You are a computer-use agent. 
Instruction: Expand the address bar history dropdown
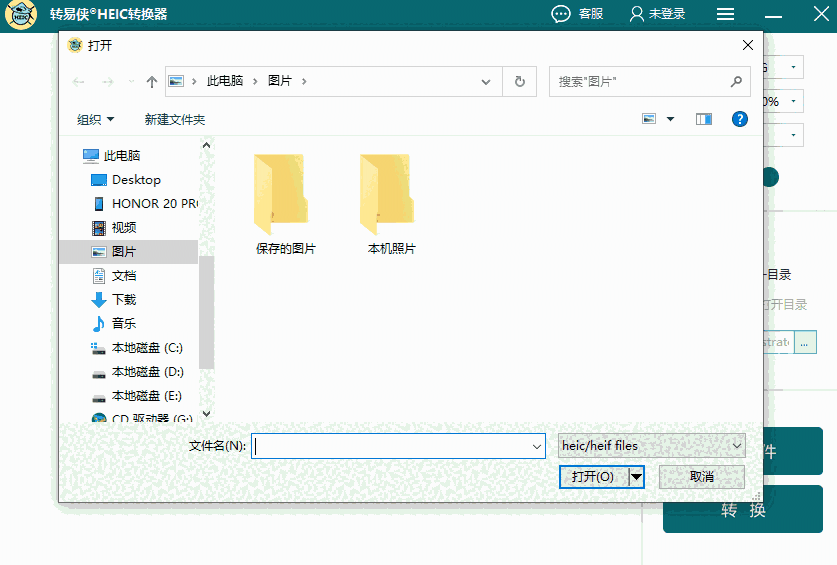[486, 82]
